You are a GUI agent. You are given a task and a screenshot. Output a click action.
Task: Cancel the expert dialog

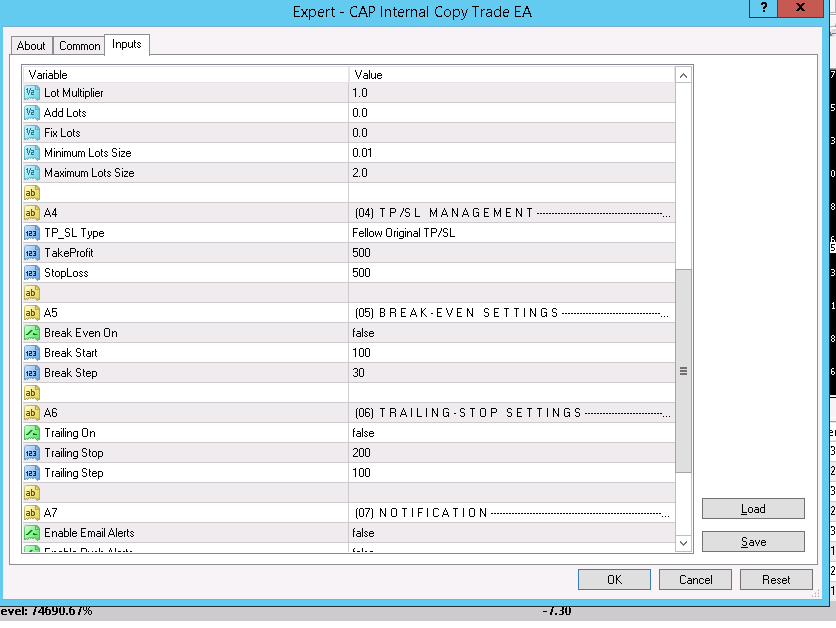(695, 579)
